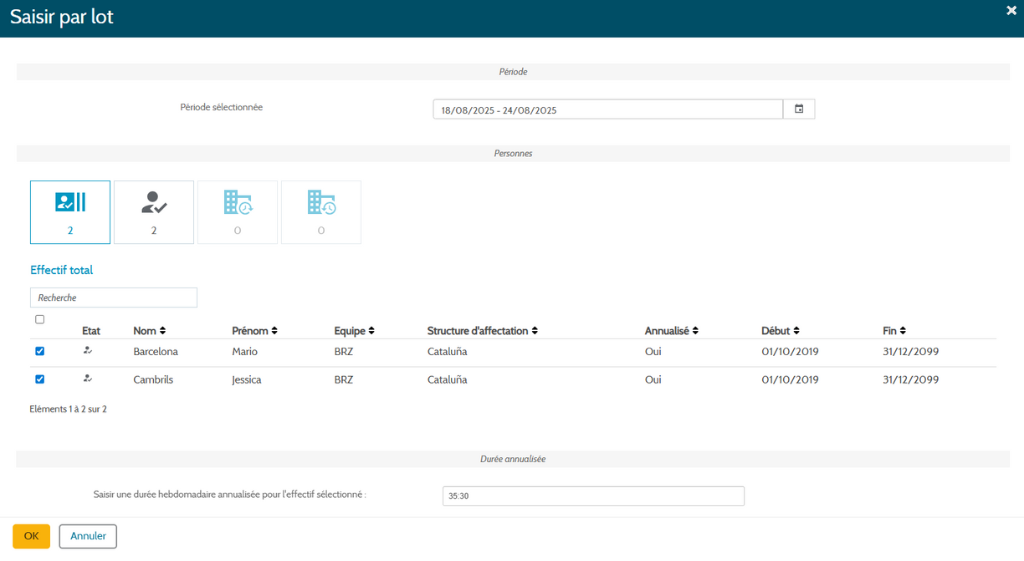Click the Période sélectionnée label
Viewport: 1024px width, 561px height.
tap(221, 107)
